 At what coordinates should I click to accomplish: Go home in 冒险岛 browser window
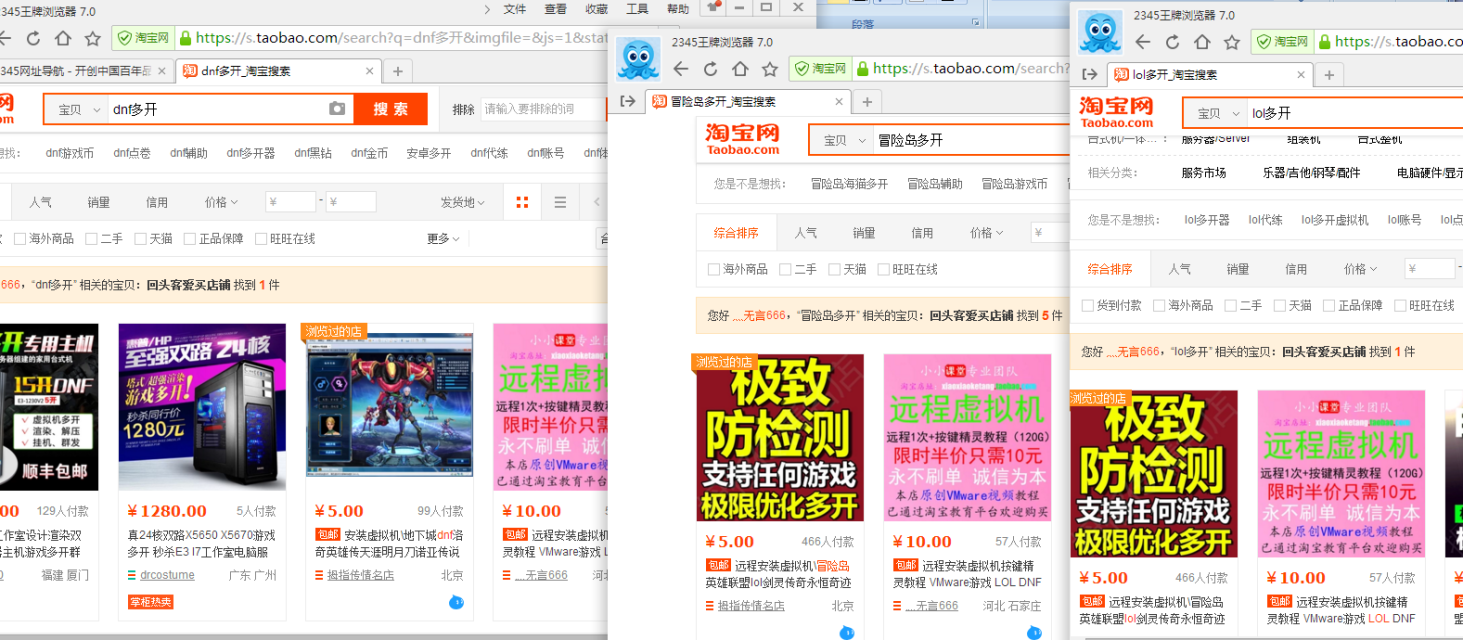point(740,69)
